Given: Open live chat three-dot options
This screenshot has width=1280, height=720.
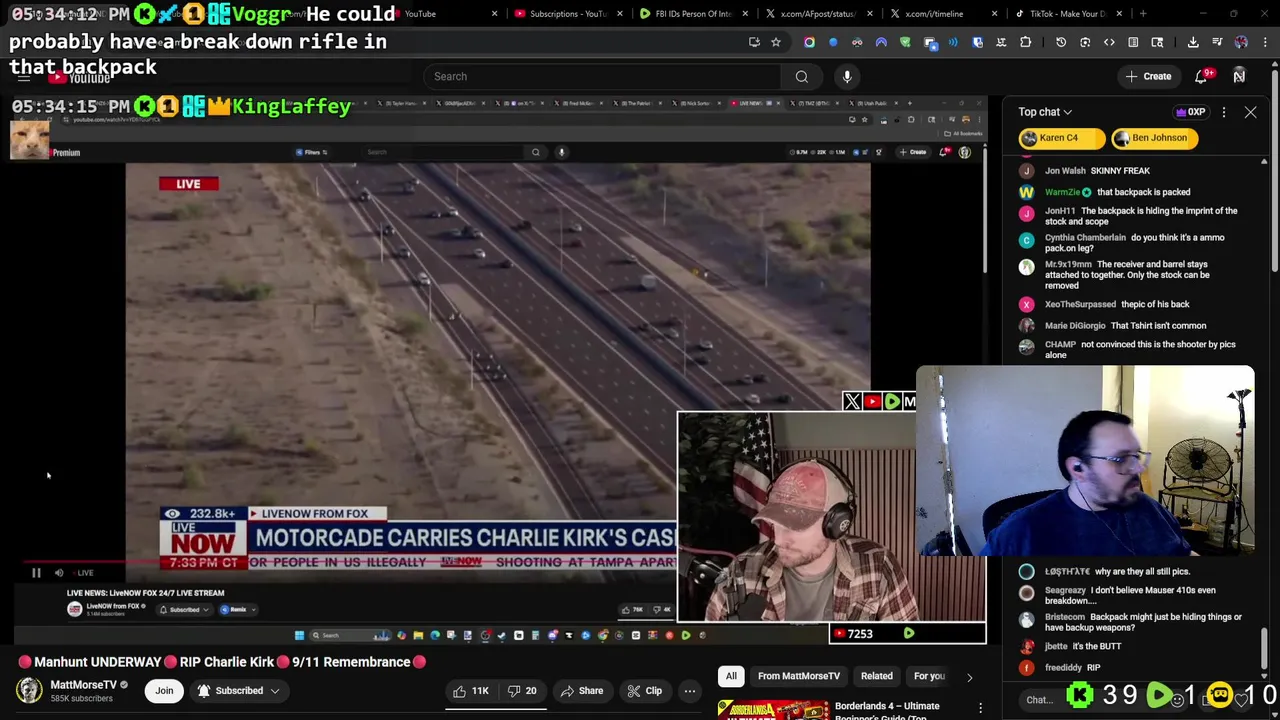Looking at the screenshot, I should [1224, 112].
